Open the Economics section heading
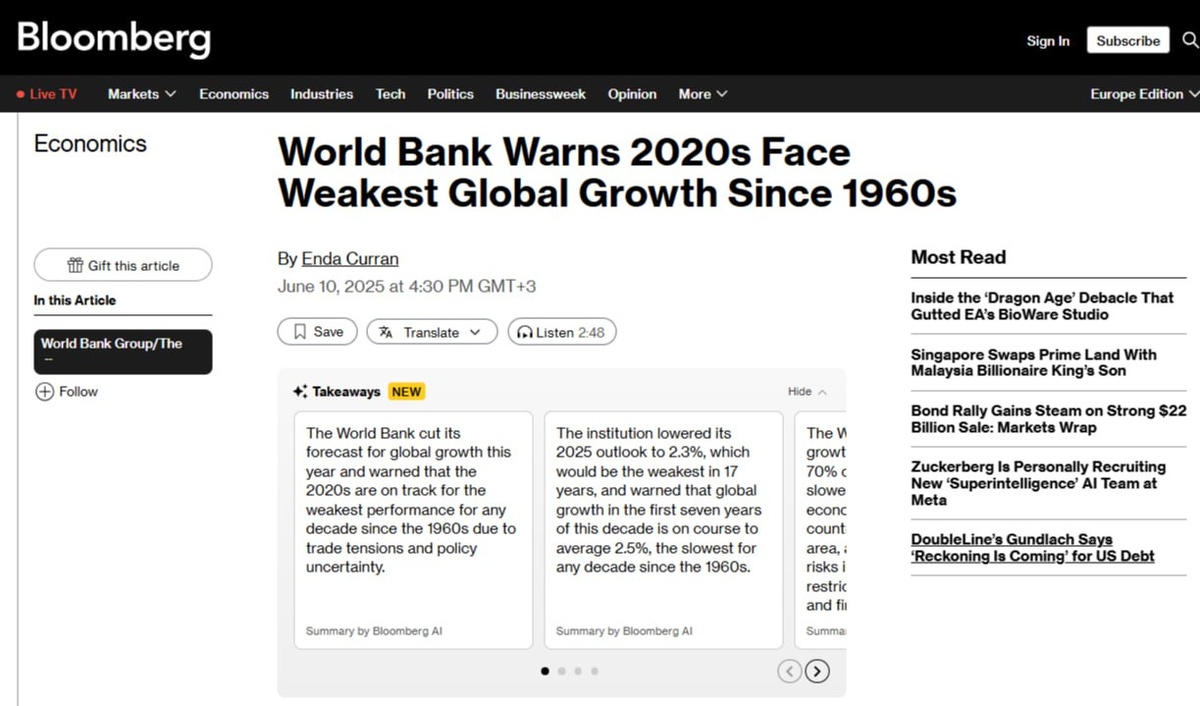Screen dimensions: 1200x706 point(90,144)
